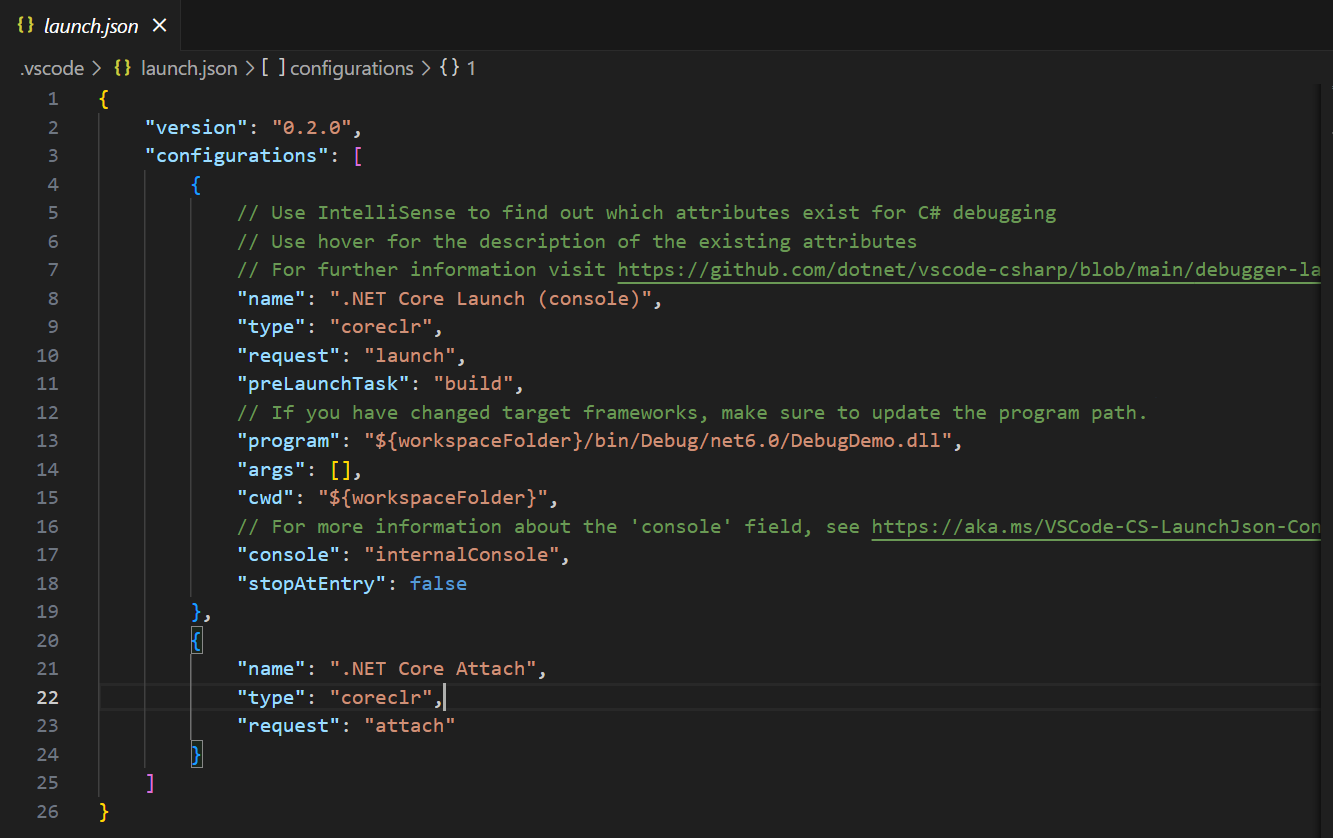Click line number 22 in the gutter
Image resolution: width=1333 pixels, height=838 pixels.
pyautogui.click(x=47, y=697)
